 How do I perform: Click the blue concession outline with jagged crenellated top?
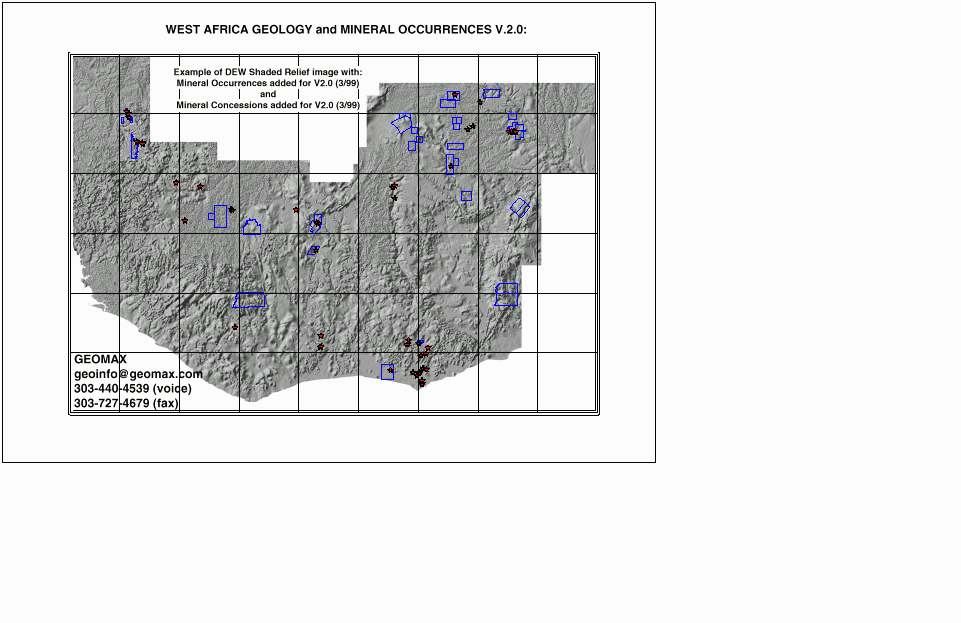tap(252, 227)
